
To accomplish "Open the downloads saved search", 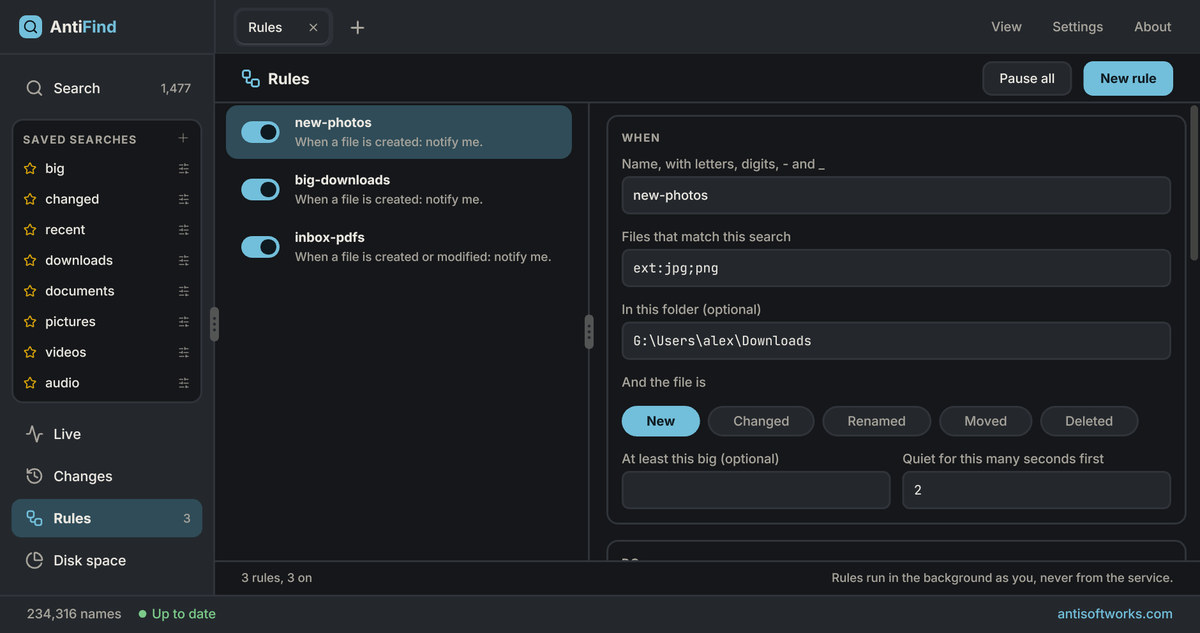I will 79,260.
